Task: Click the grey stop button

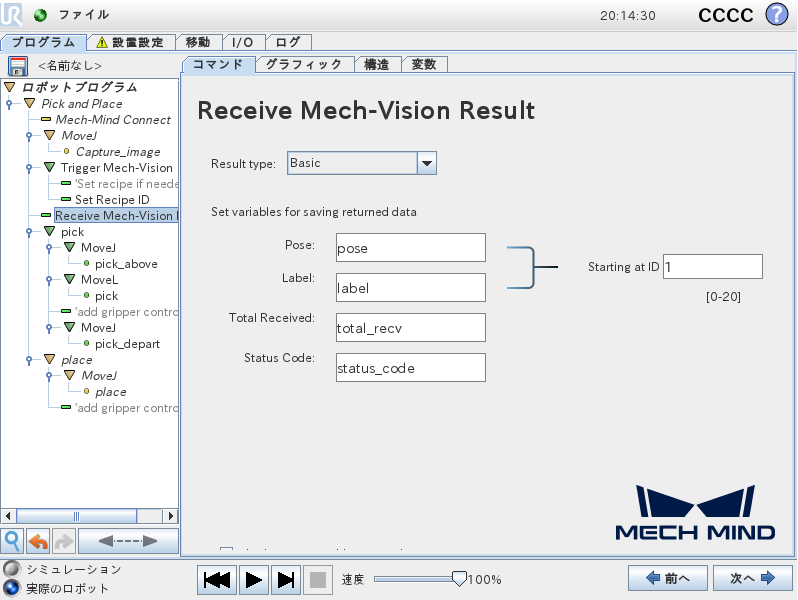Action: tap(318, 580)
